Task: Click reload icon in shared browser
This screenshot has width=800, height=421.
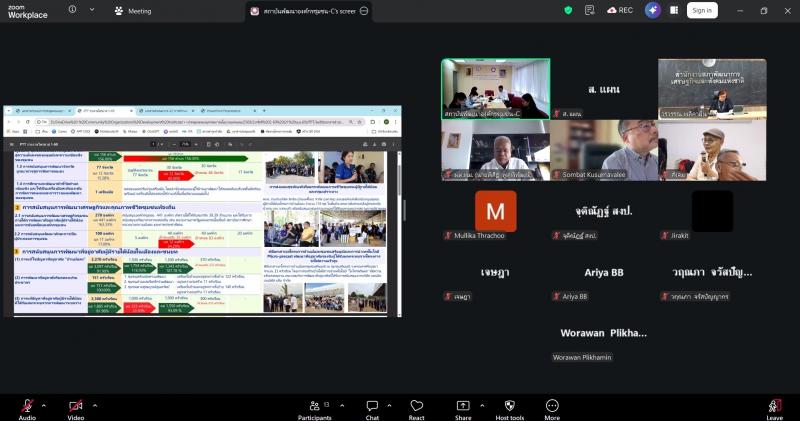Action: (x=28, y=122)
